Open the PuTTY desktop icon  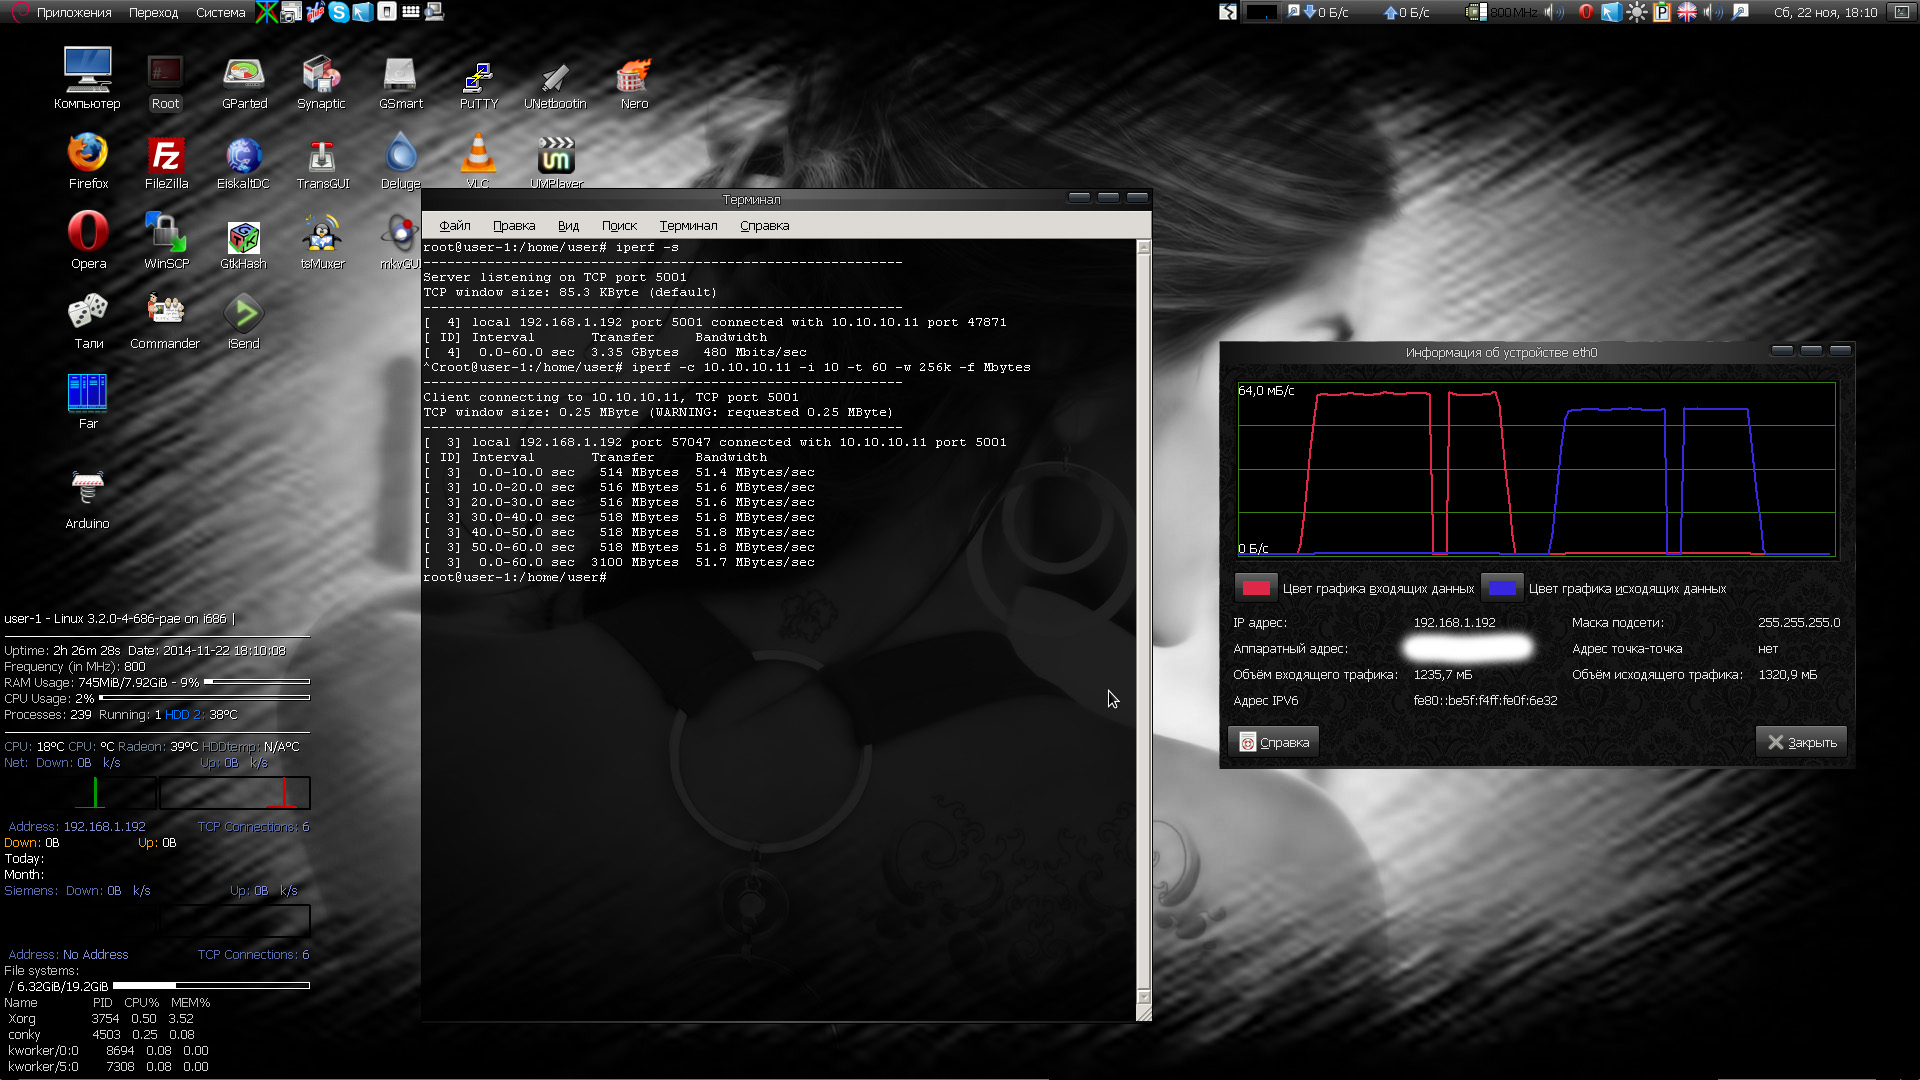tap(478, 78)
